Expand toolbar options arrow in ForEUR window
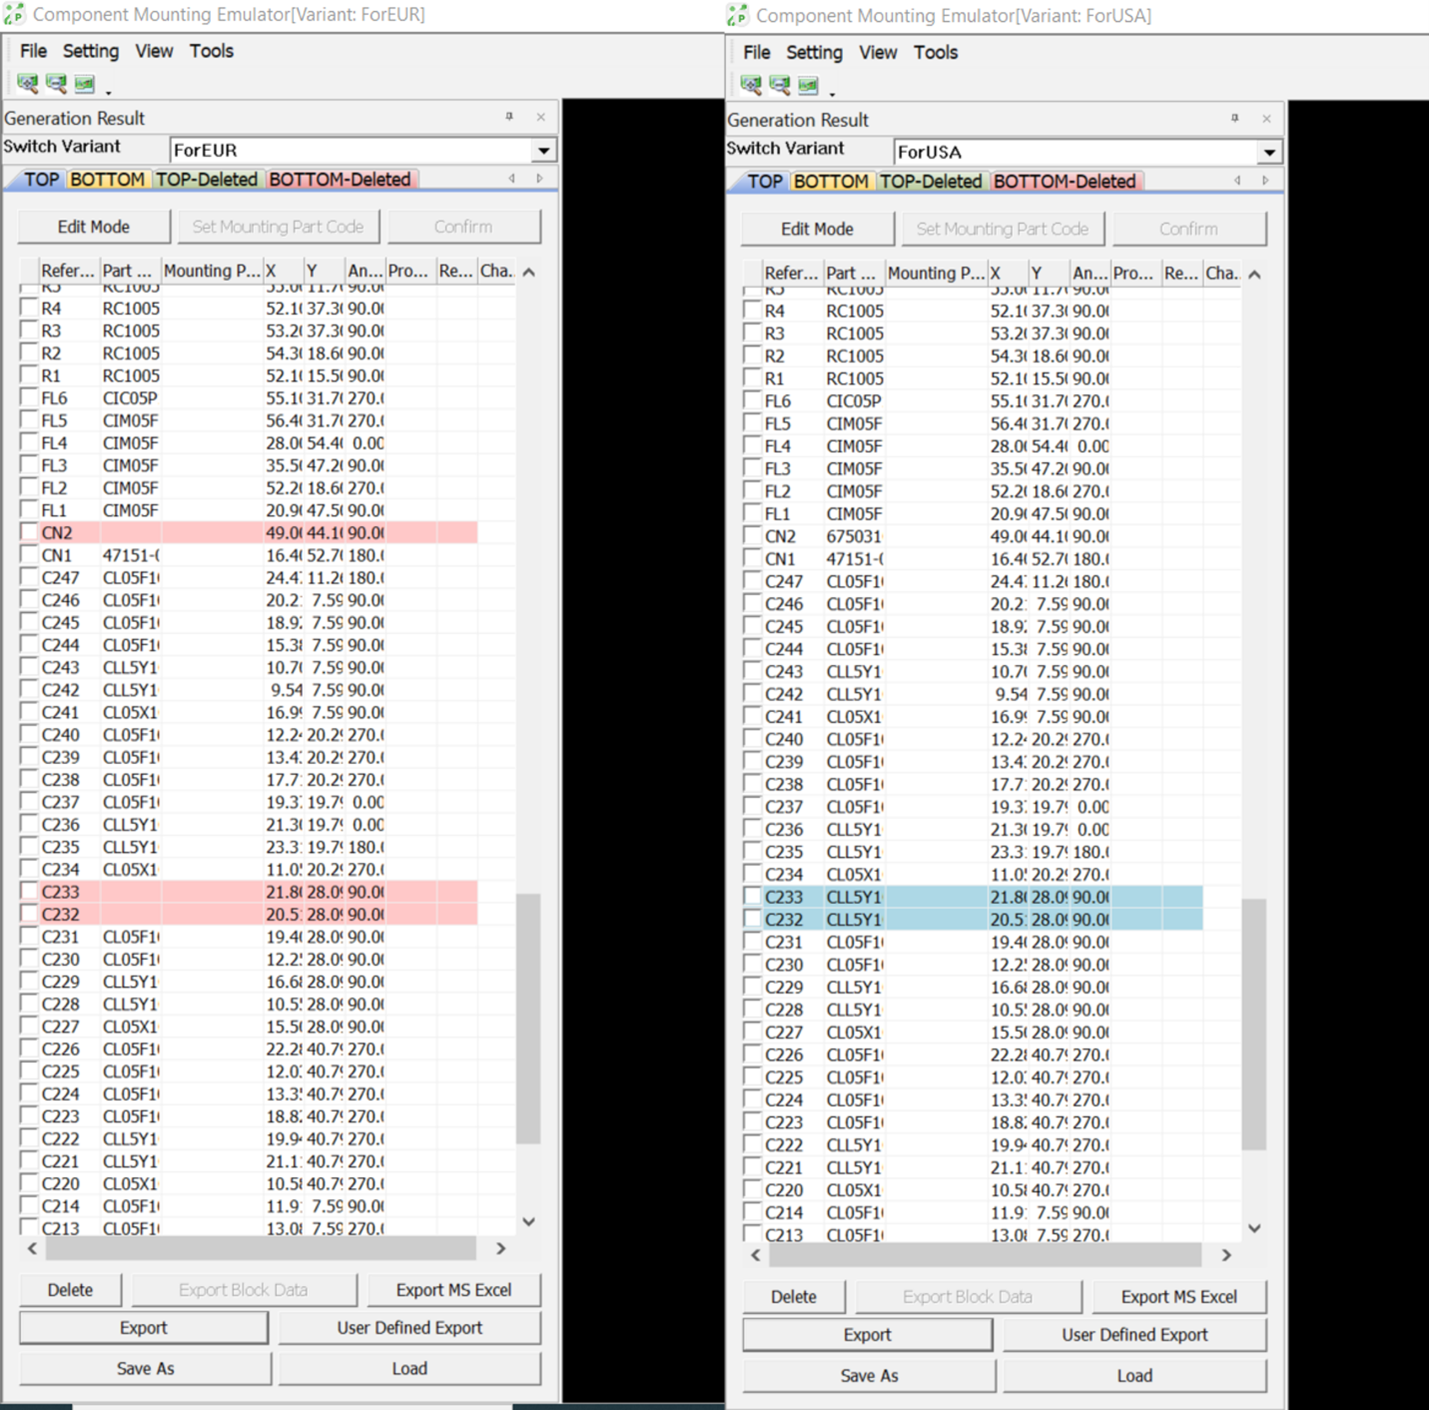The image size is (1429, 1410). coord(108,93)
